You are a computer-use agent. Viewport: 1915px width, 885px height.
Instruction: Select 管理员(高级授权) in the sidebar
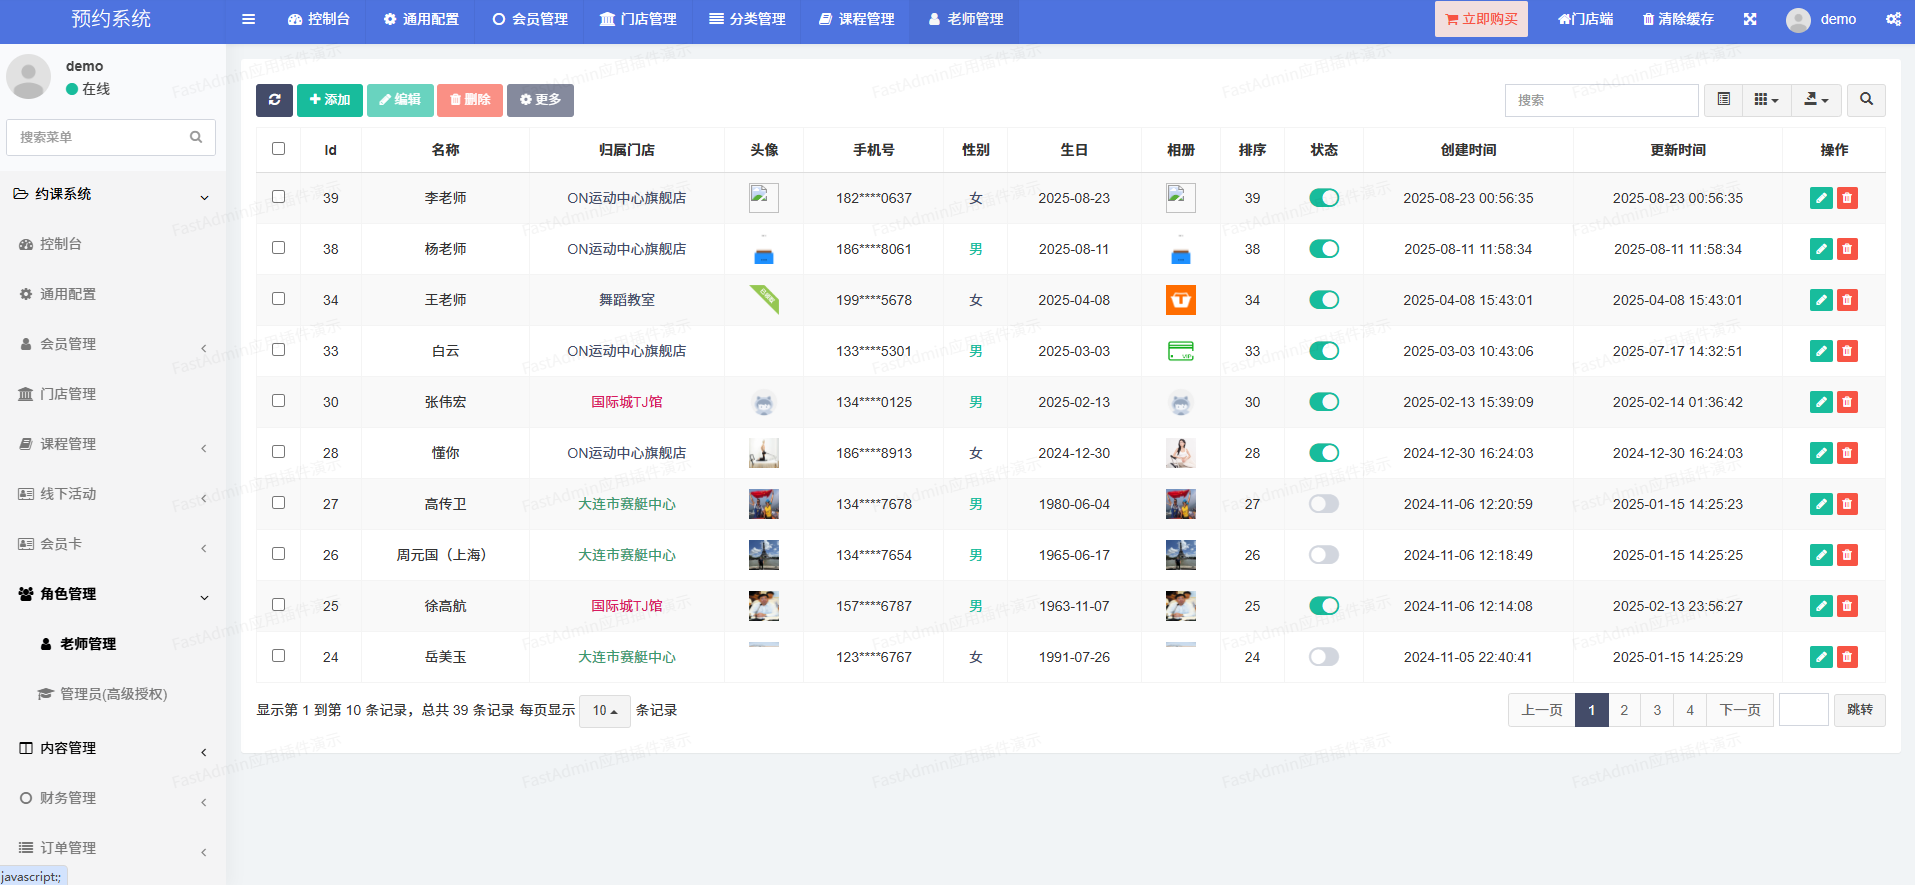(113, 694)
